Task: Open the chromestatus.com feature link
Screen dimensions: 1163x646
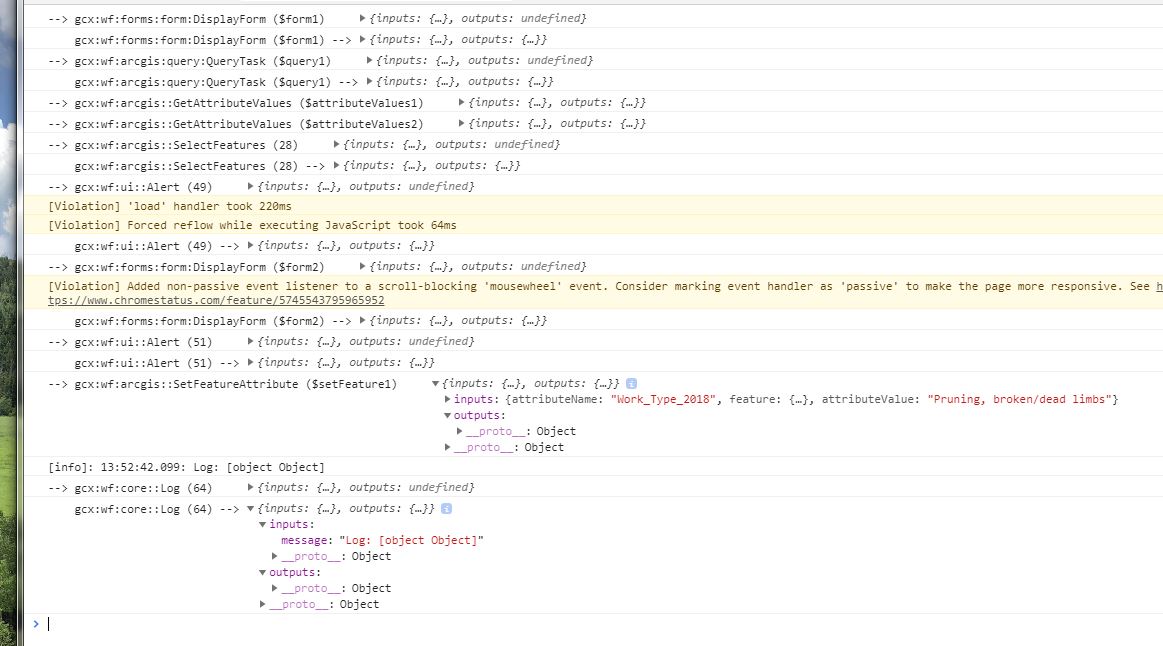Action: (x=216, y=300)
